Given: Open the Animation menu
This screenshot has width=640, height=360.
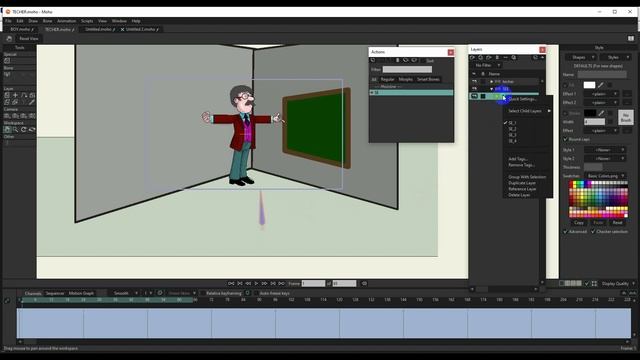Looking at the screenshot, I should [x=66, y=21].
